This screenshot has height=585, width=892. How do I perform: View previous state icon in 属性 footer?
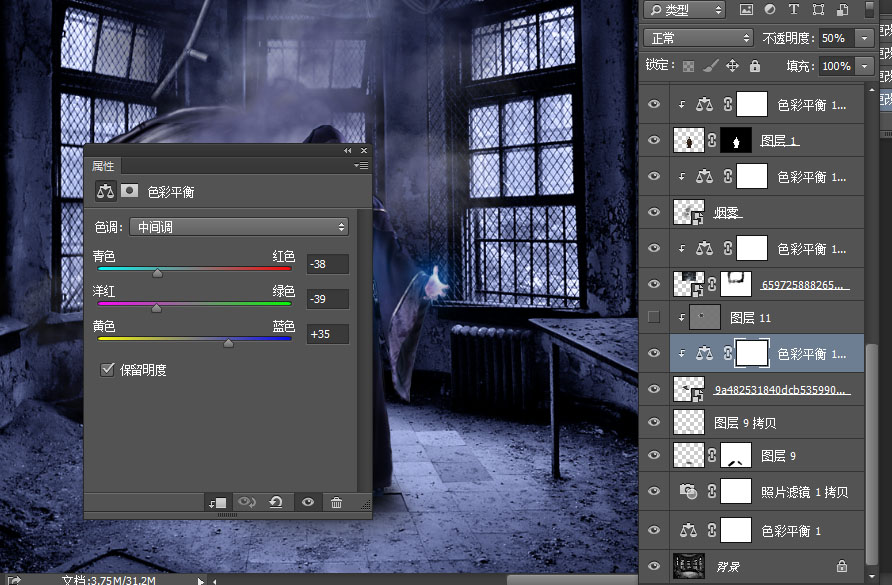[x=247, y=502]
